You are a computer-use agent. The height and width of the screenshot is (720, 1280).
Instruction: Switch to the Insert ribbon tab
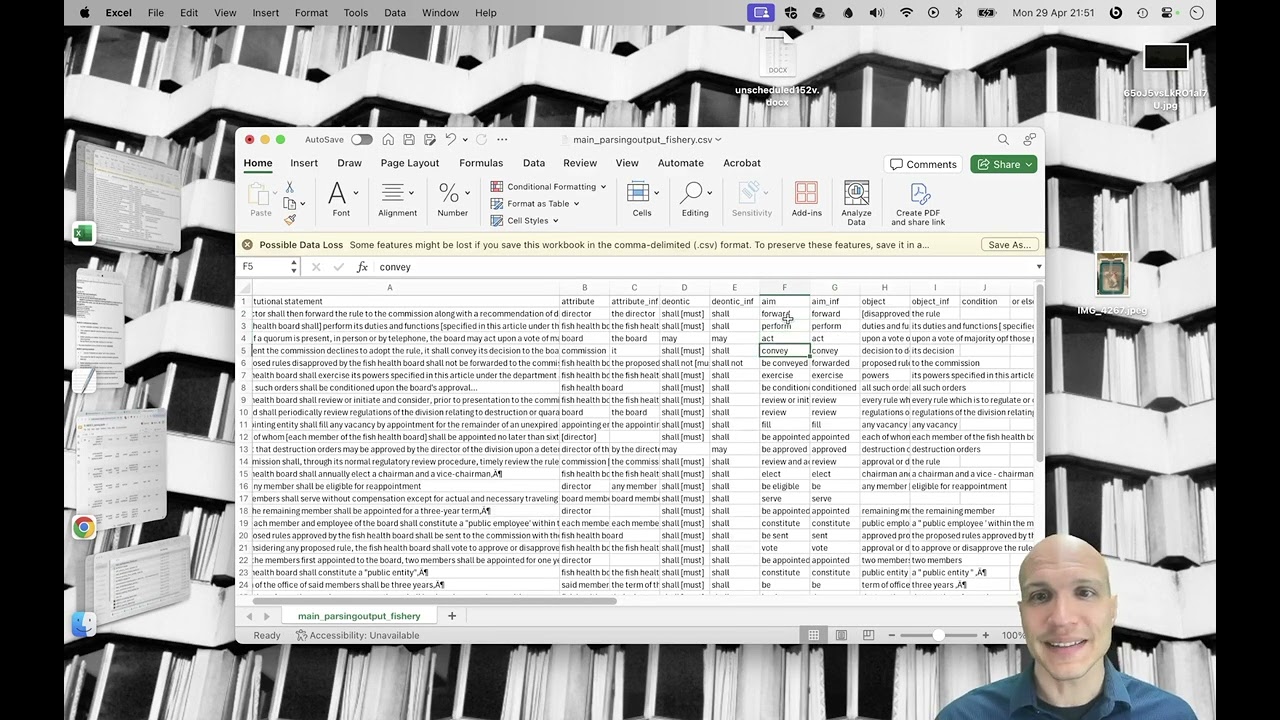304,163
